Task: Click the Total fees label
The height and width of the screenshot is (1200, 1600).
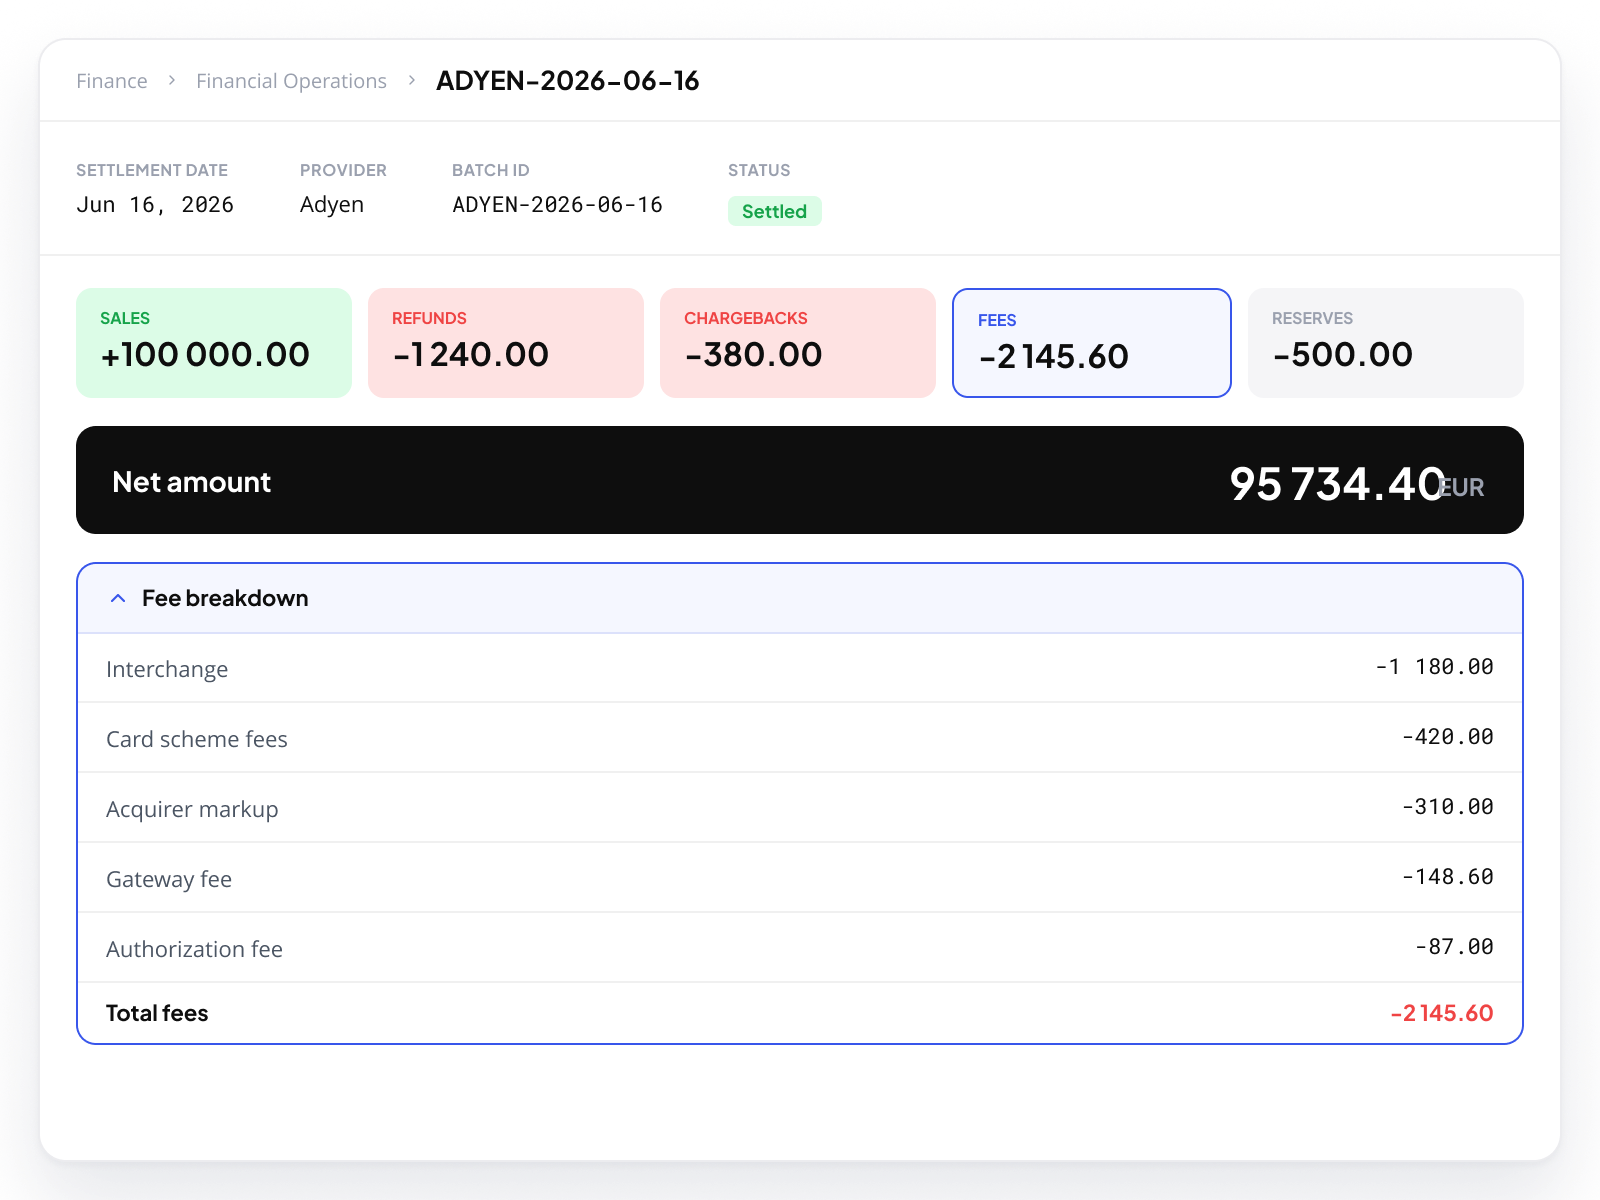Action: click(x=157, y=1013)
